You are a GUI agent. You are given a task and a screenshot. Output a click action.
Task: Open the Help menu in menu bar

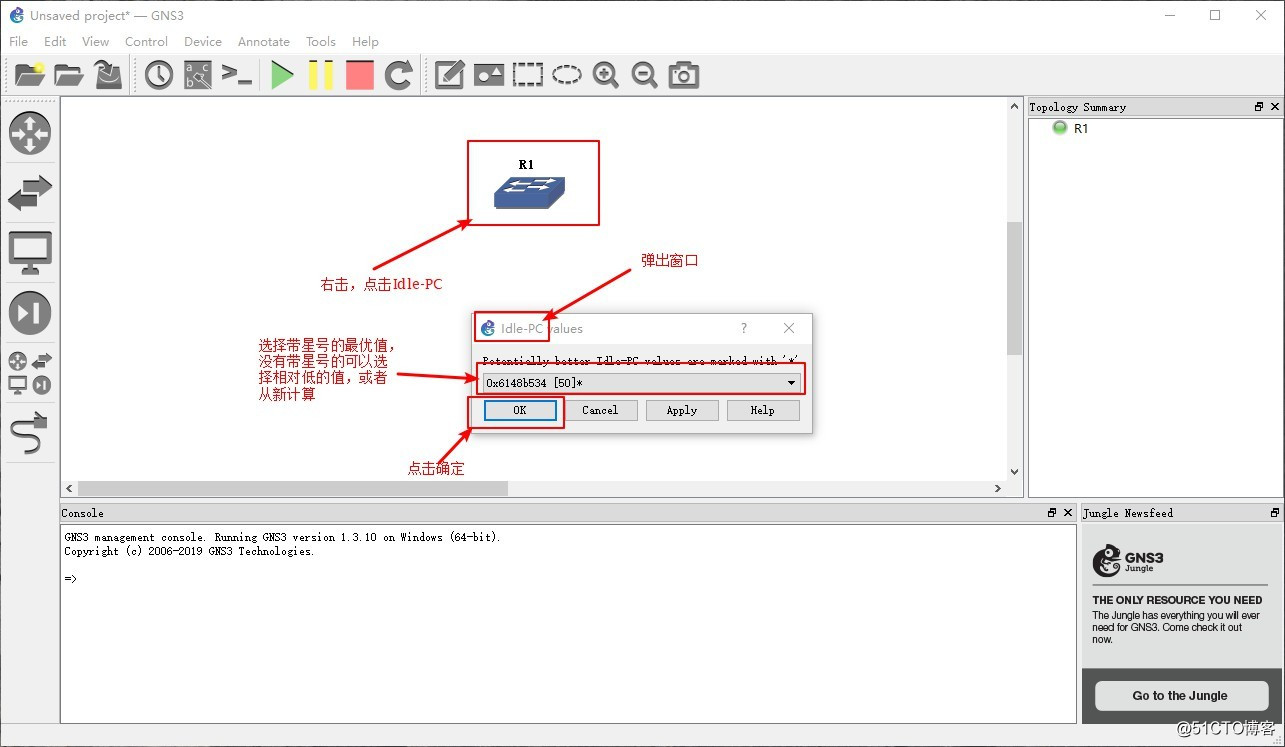point(365,42)
